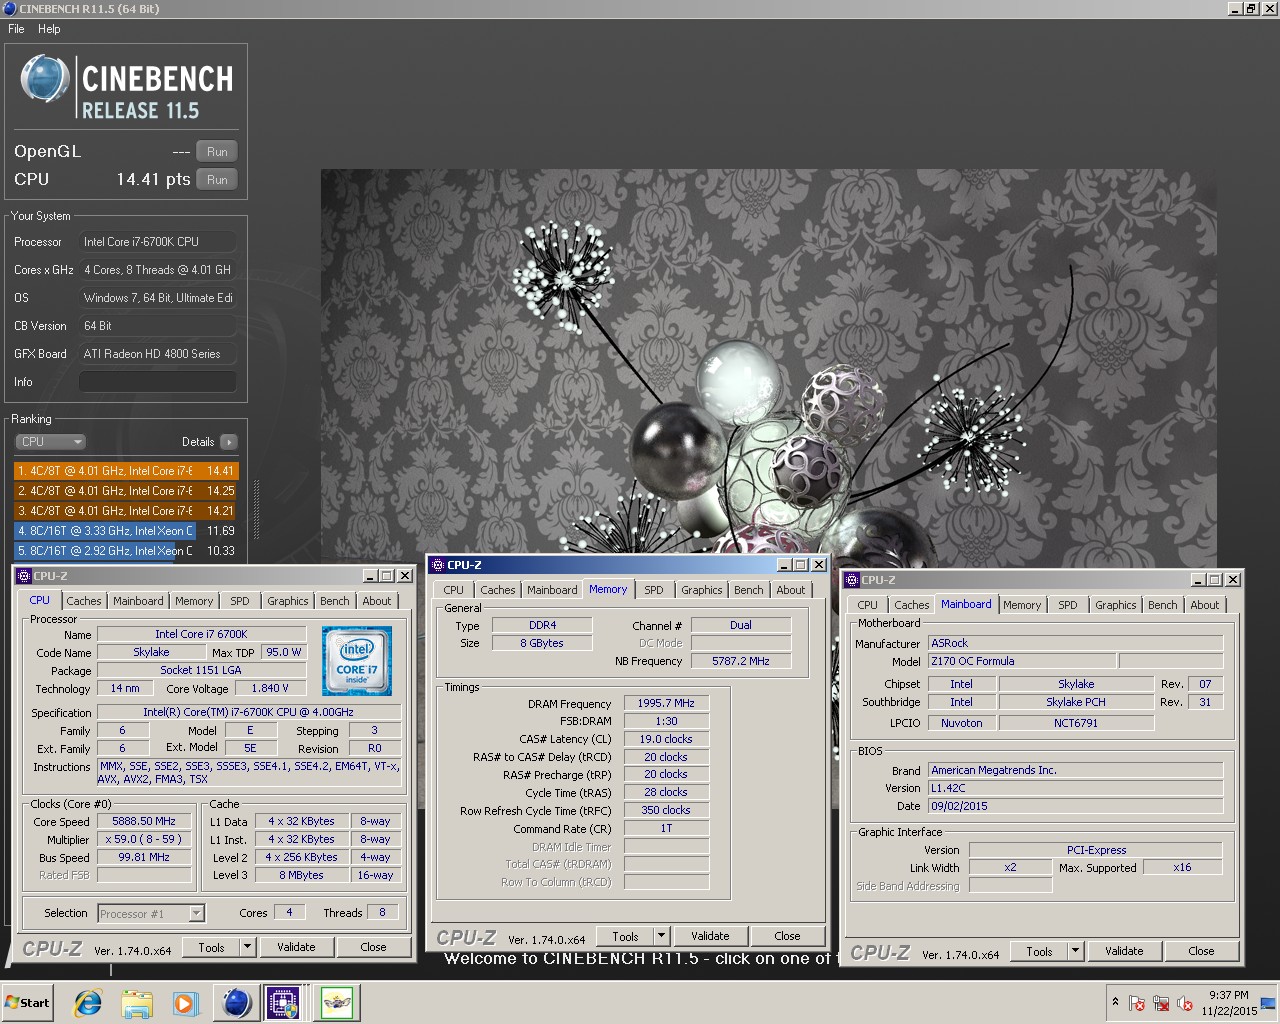This screenshot has height=1024, width=1280.
Task: Open the Ranking CPU dropdown
Action: pyautogui.click(x=50, y=442)
